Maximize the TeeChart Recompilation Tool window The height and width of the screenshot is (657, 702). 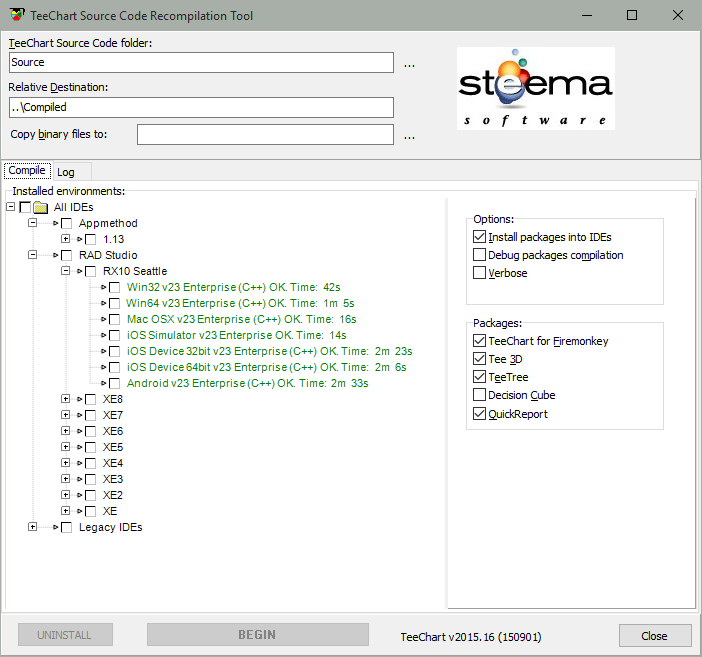(x=632, y=15)
